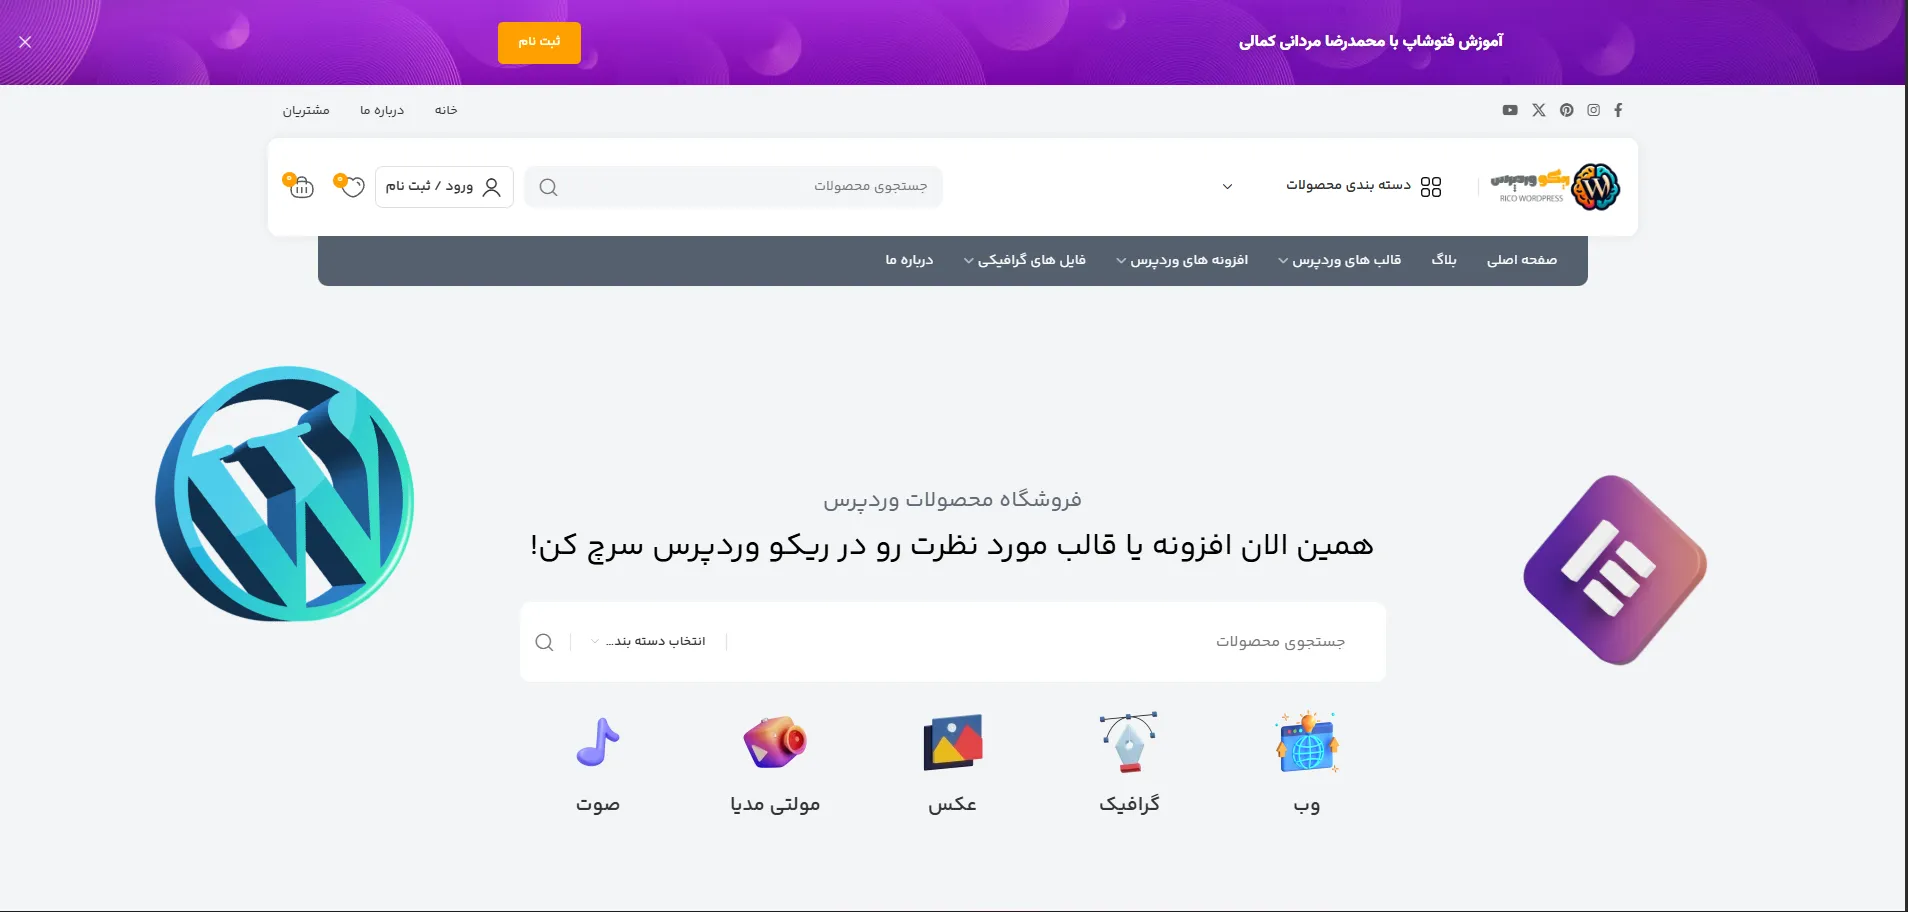Click the فروشگاه محصولات وردپرس subtitle
This screenshot has width=1908, height=912.
click(x=952, y=499)
